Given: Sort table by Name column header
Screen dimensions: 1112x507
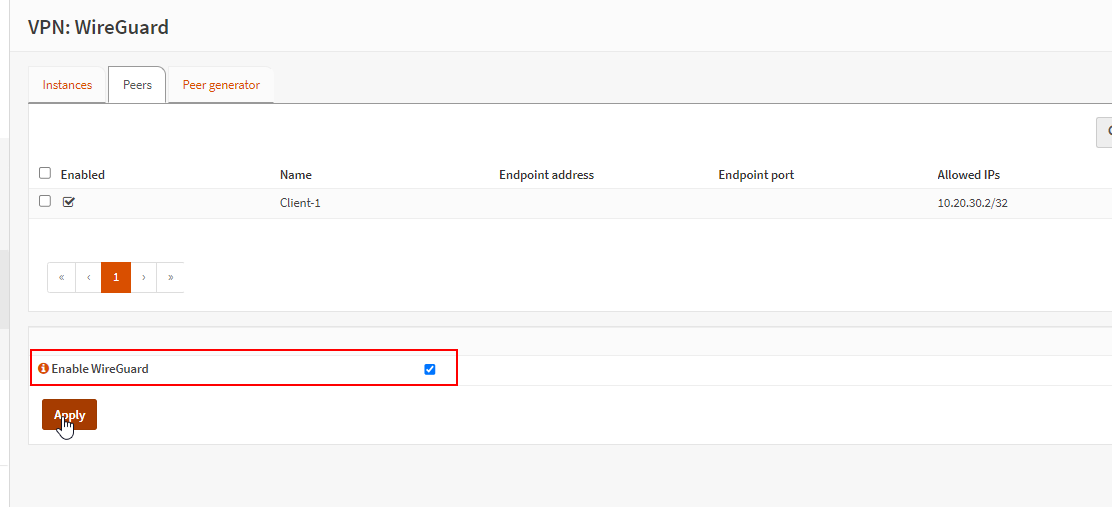Looking at the screenshot, I should click(x=296, y=175).
